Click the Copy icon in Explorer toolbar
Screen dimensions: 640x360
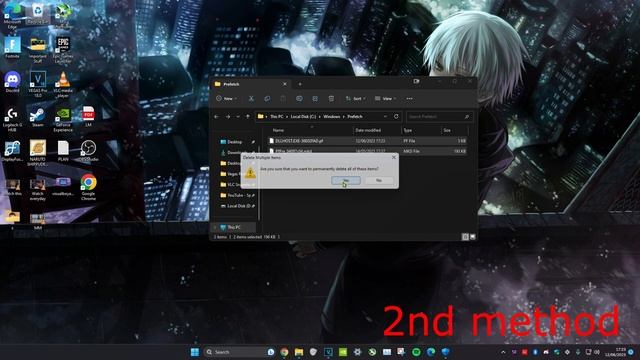click(x=267, y=99)
